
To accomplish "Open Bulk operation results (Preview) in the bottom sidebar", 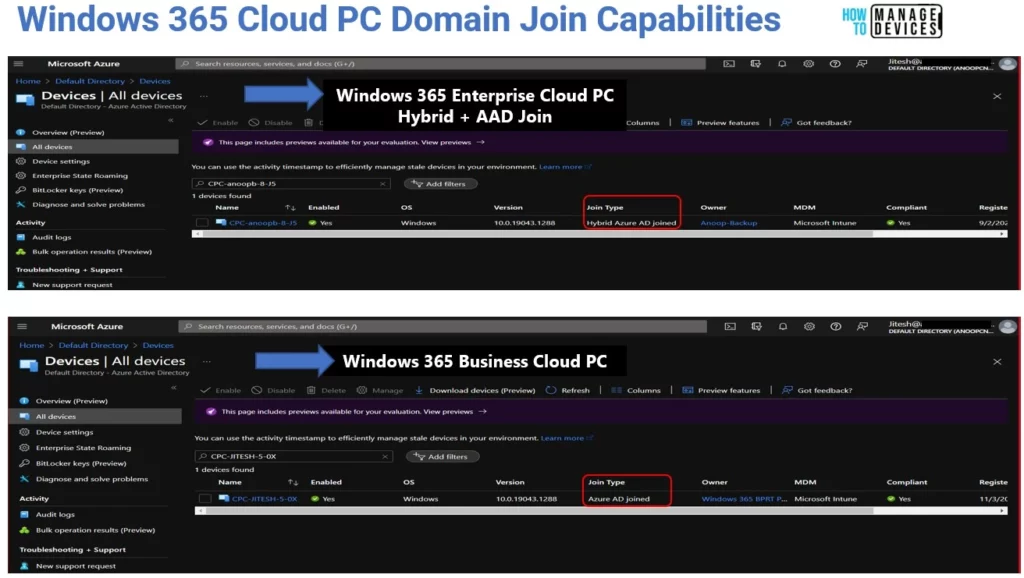I will [95, 530].
